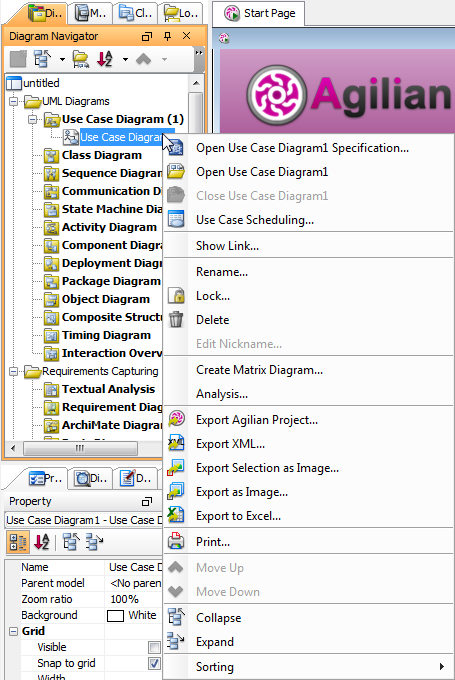
Task: Select the Class Diagram tree node
Action: pos(93,155)
